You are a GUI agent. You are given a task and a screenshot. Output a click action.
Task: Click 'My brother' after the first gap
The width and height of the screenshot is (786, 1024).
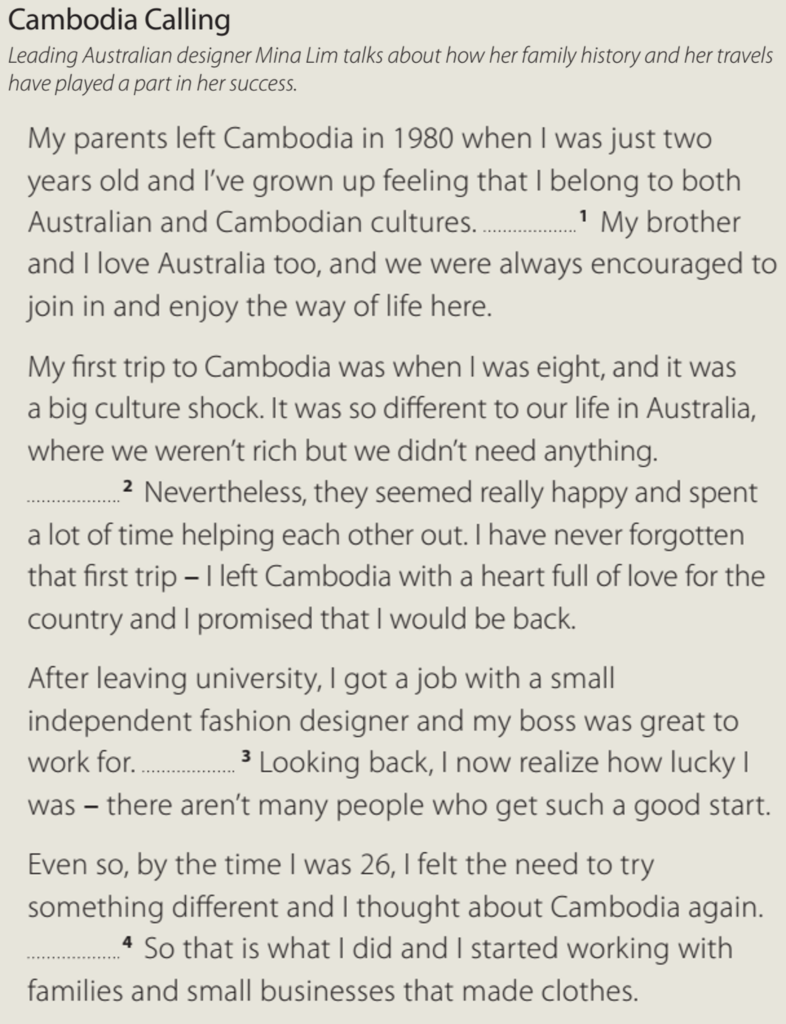[x=670, y=224]
